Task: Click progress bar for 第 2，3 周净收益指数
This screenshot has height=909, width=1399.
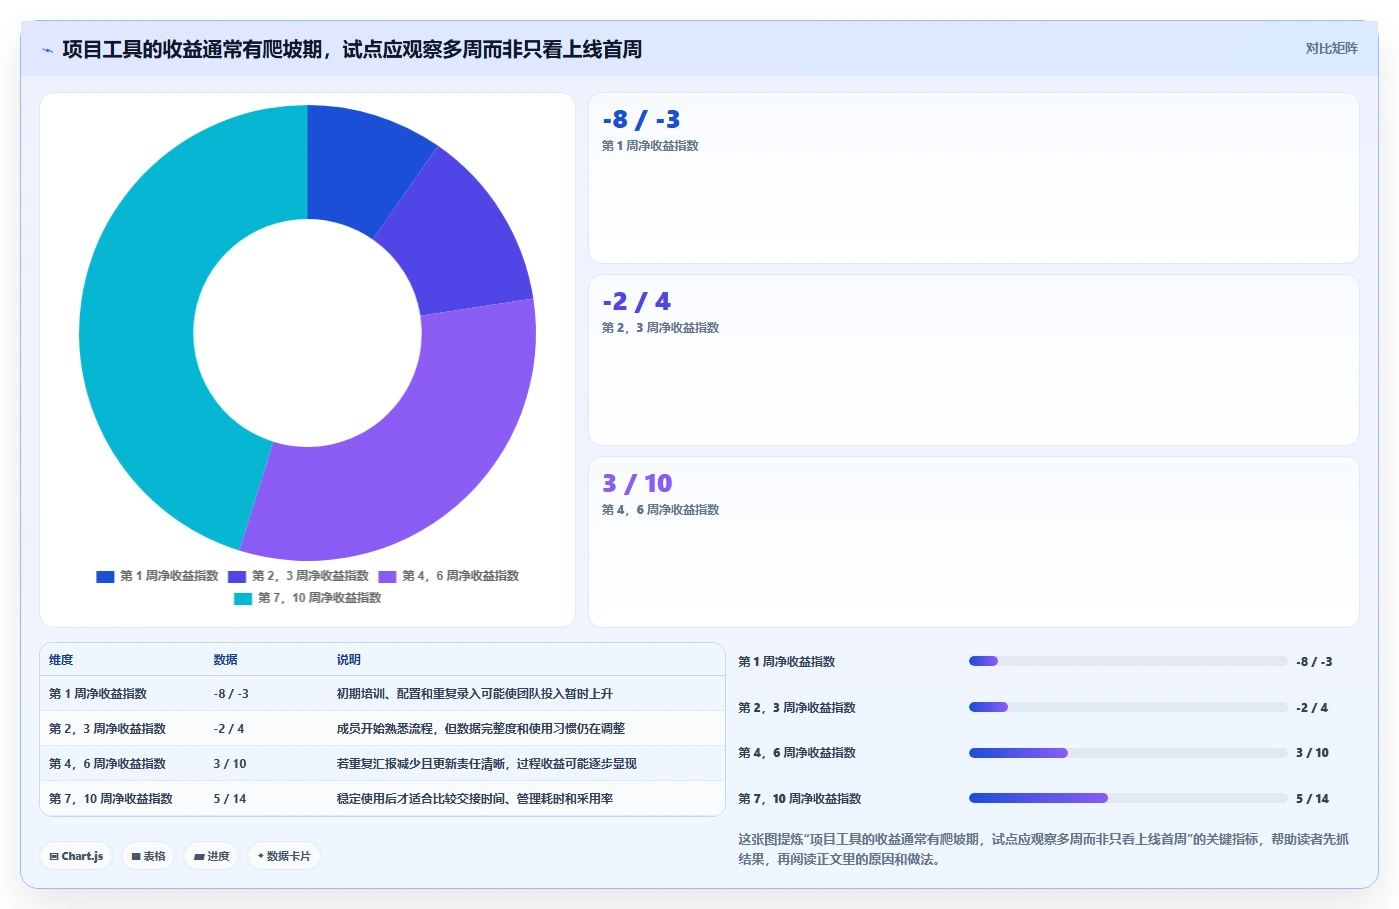Action: click(1128, 707)
